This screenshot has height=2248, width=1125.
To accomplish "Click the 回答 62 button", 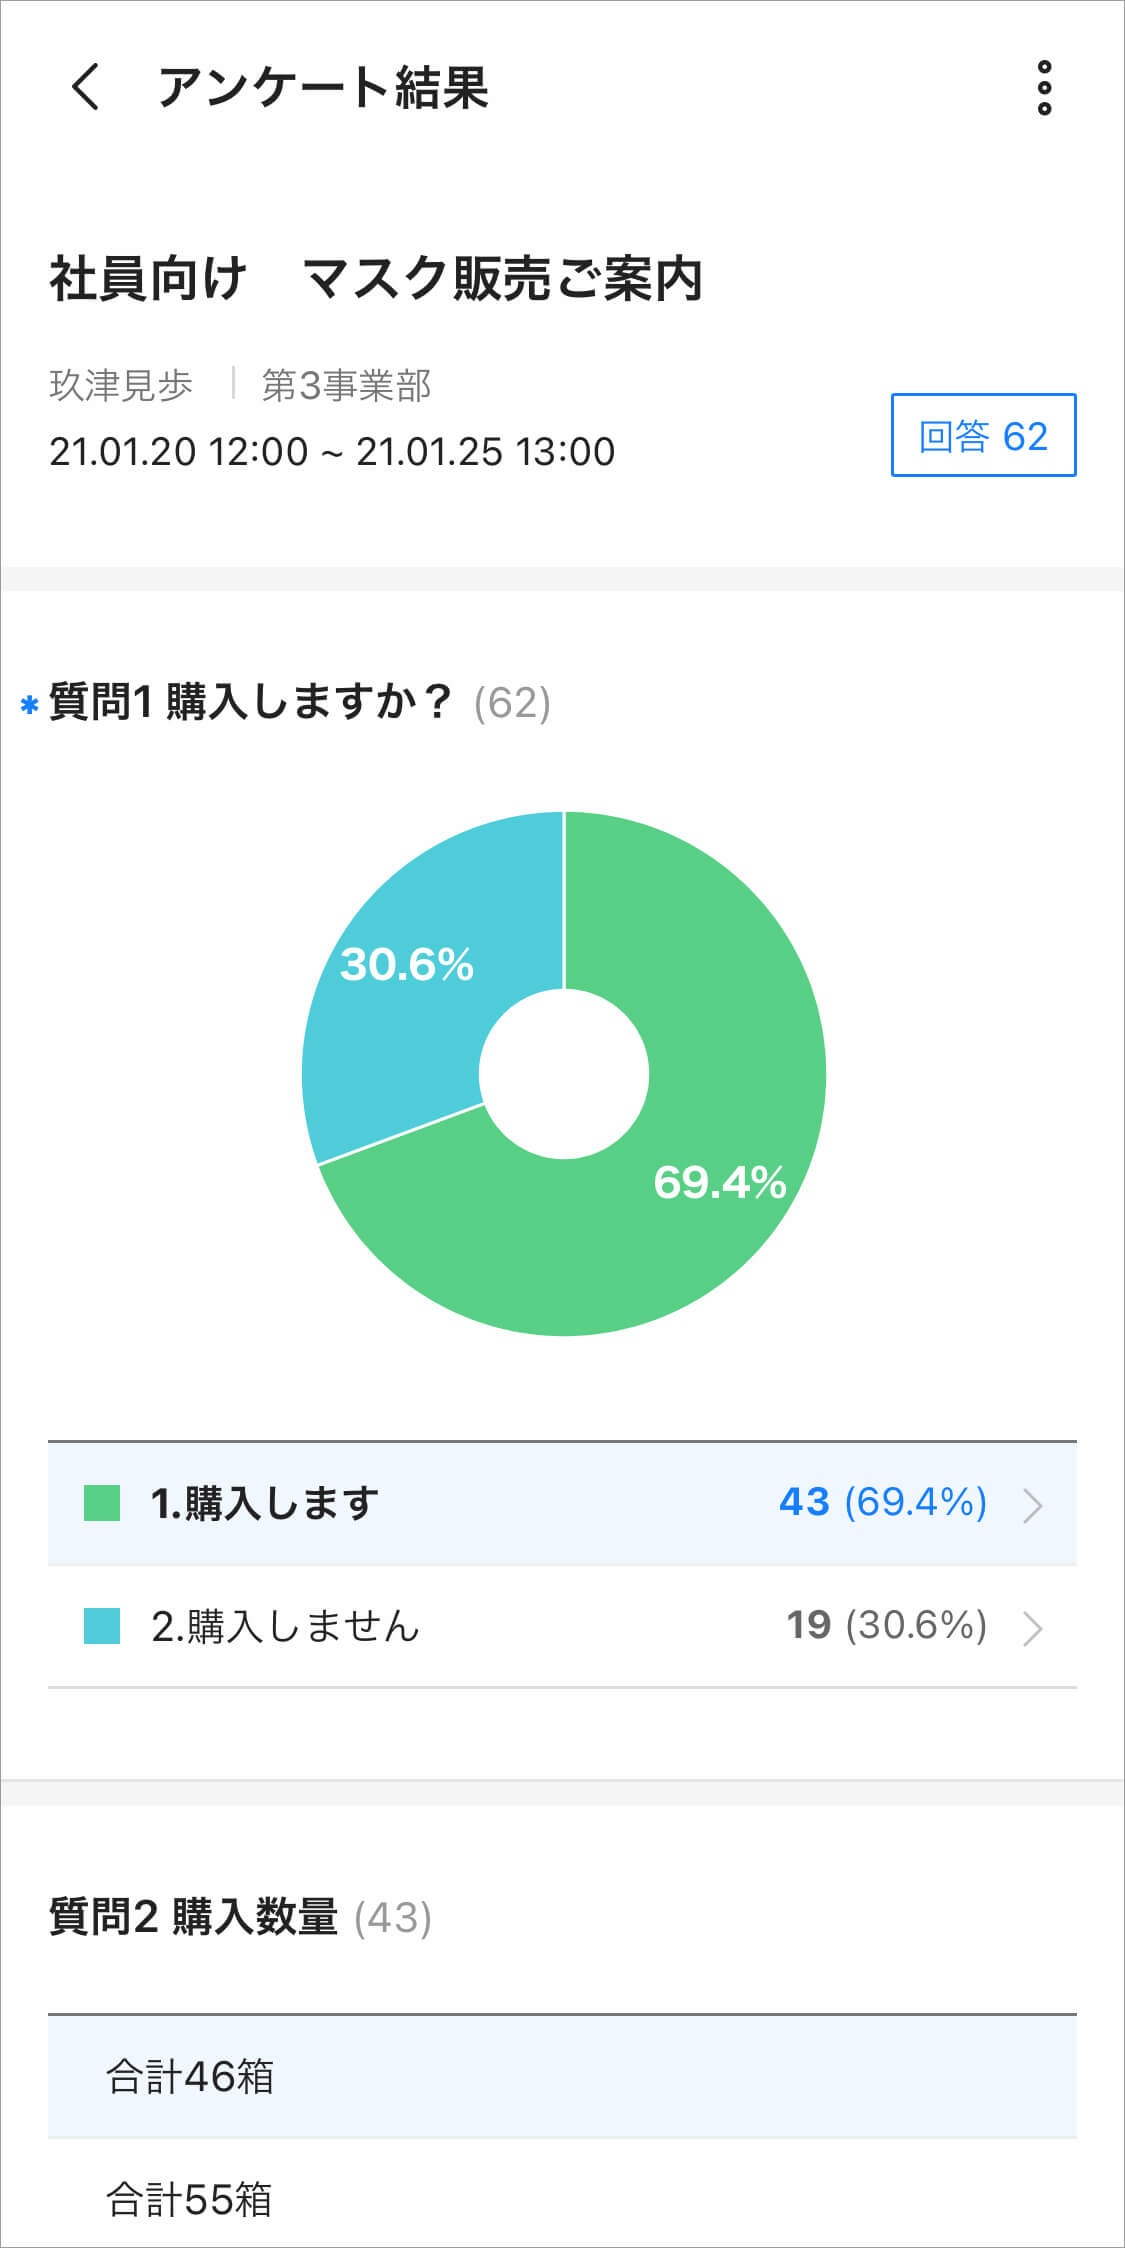I will point(983,436).
